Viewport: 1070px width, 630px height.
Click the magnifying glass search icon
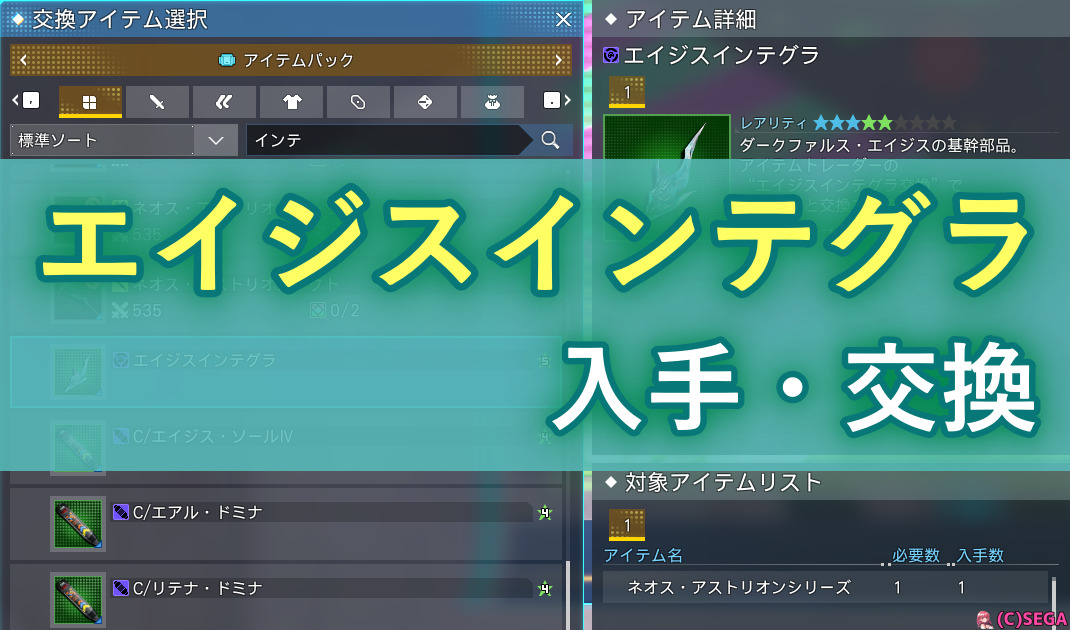coord(550,140)
